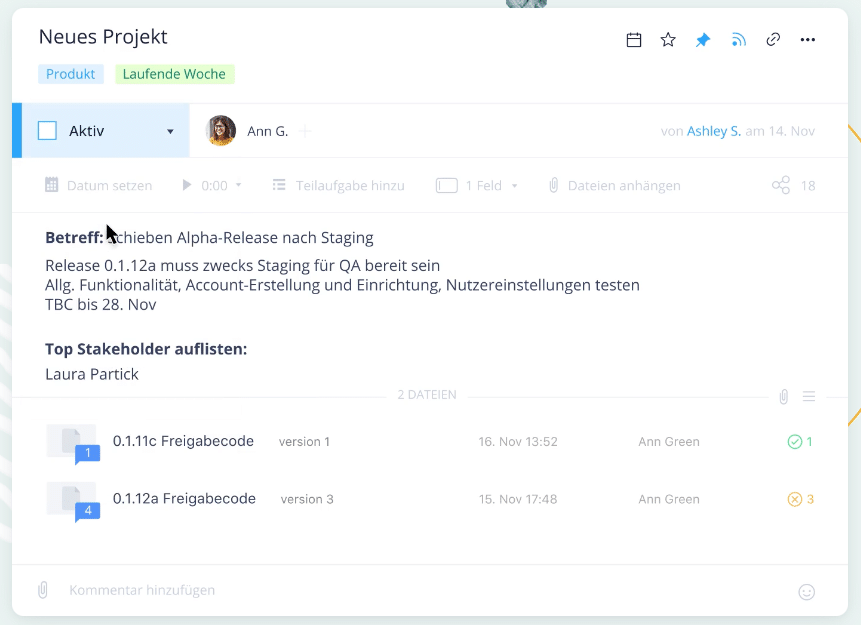Image resolution: width=861 pixels, height=625 pixels.
Task: Star the Neues Projekt task
Action: pos(668,40)
